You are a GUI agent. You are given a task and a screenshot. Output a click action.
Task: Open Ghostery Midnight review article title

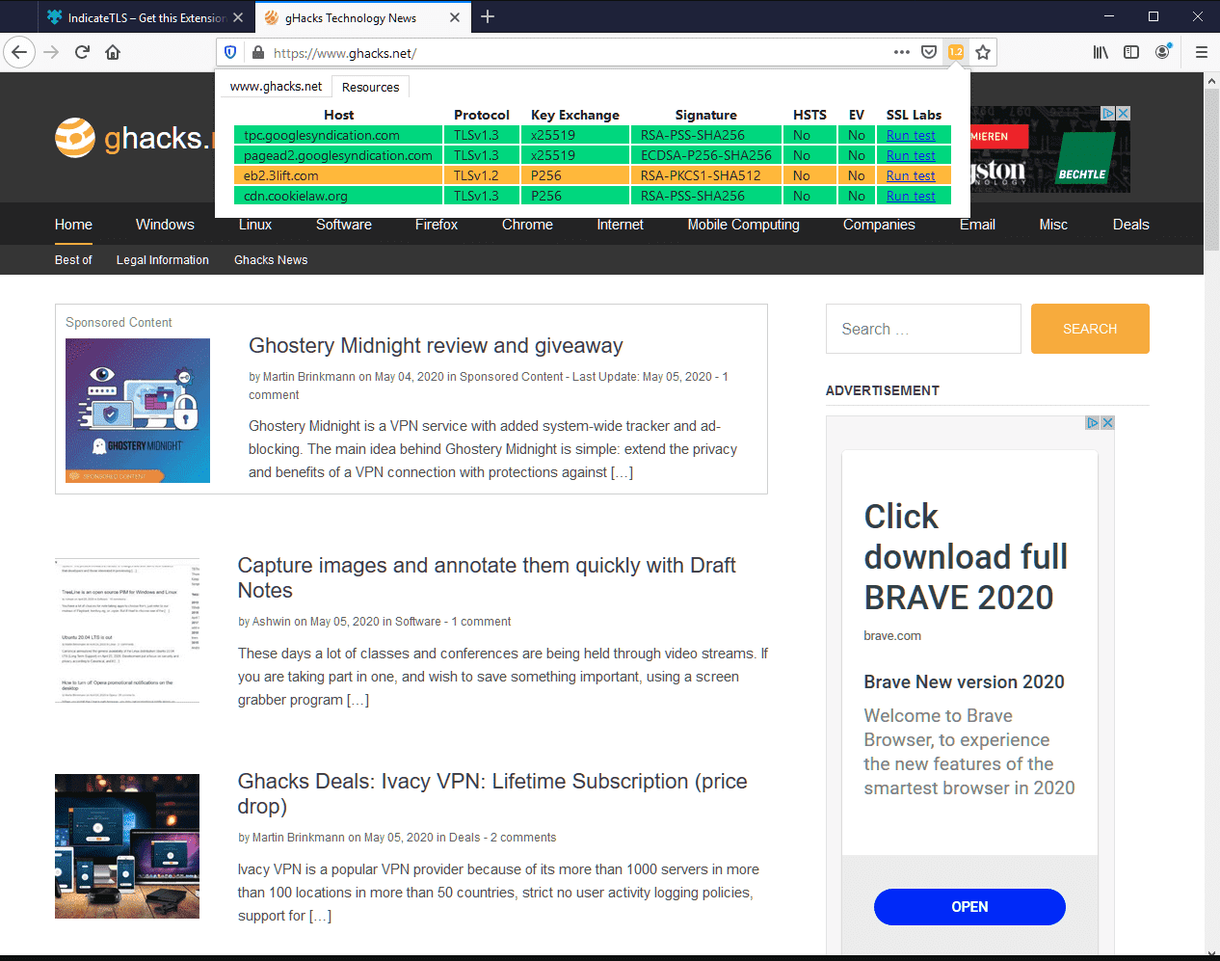click(x=436, y=346)
